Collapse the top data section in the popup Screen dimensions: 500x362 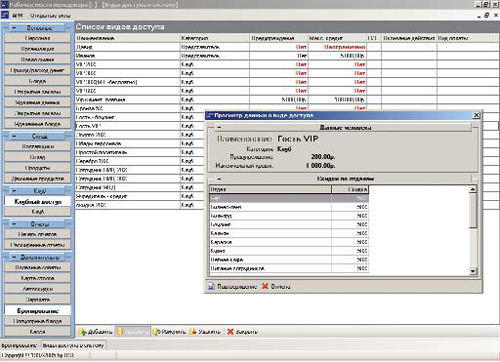click(x=219, y=127)
